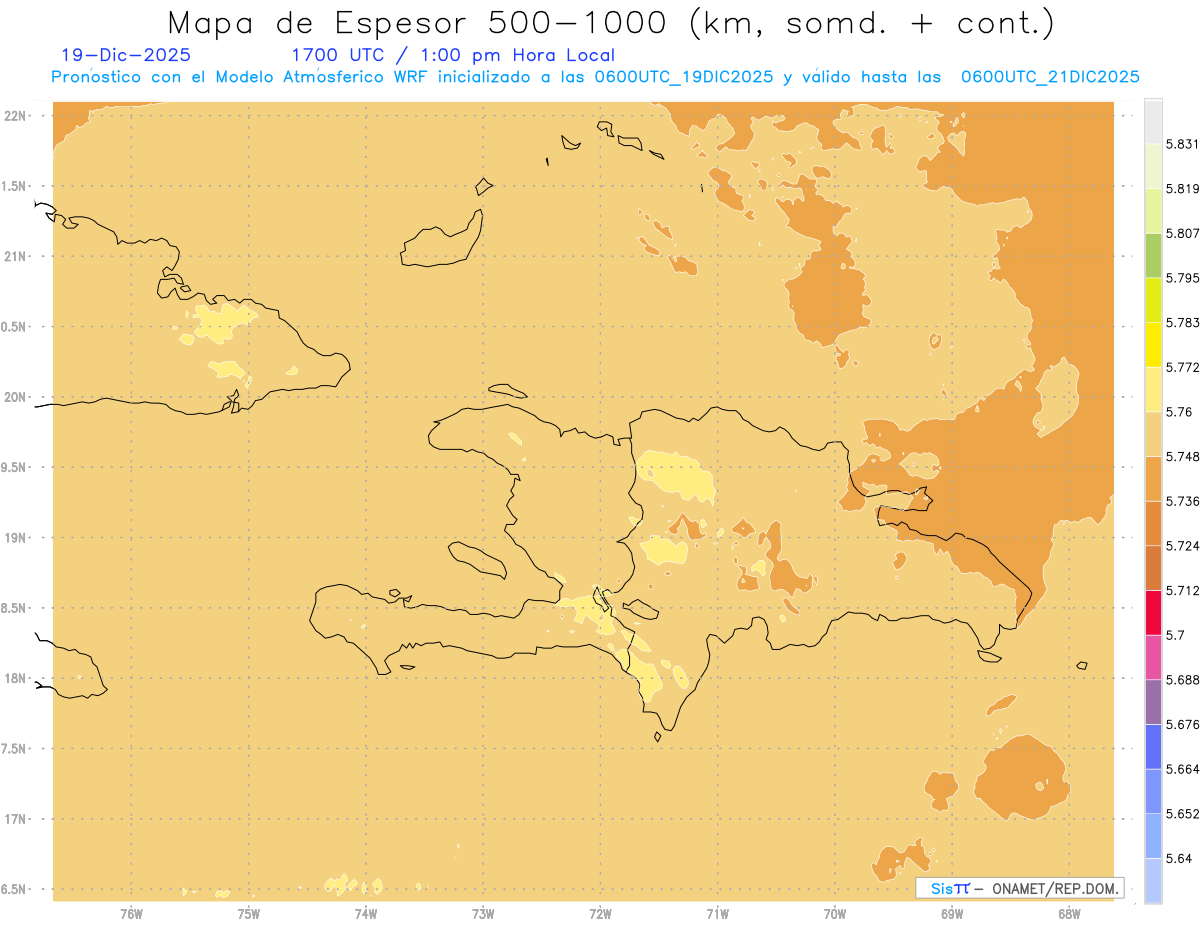Click the legend value "5.795"
Image resolution: width=1200 pixels, height=927 pixels.
(1182, 278)
